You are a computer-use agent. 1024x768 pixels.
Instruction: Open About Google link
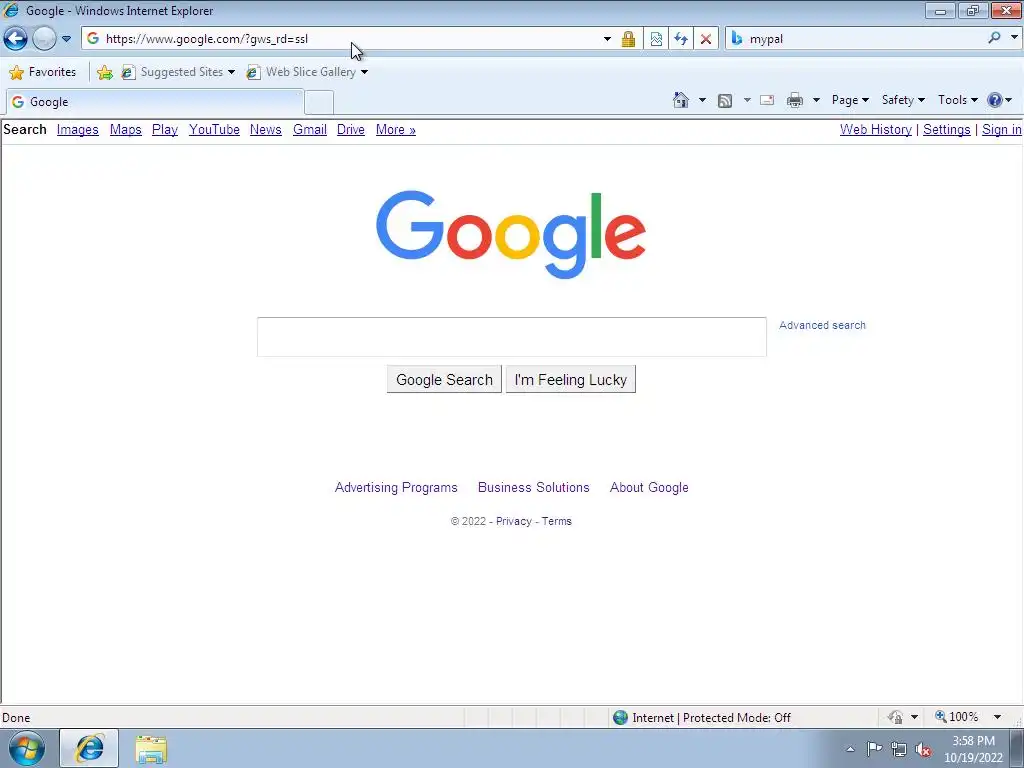(x=649, y=487)
